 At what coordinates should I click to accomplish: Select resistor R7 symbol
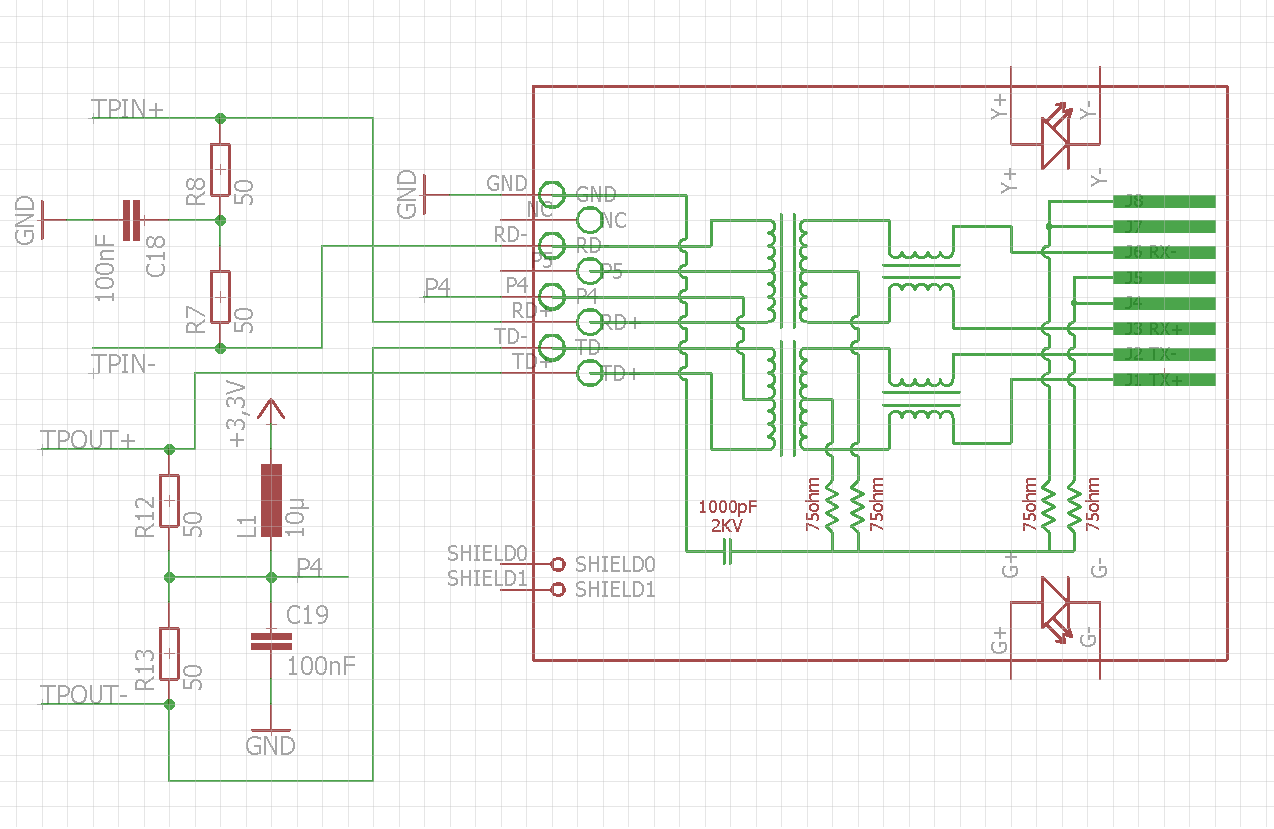220,297
